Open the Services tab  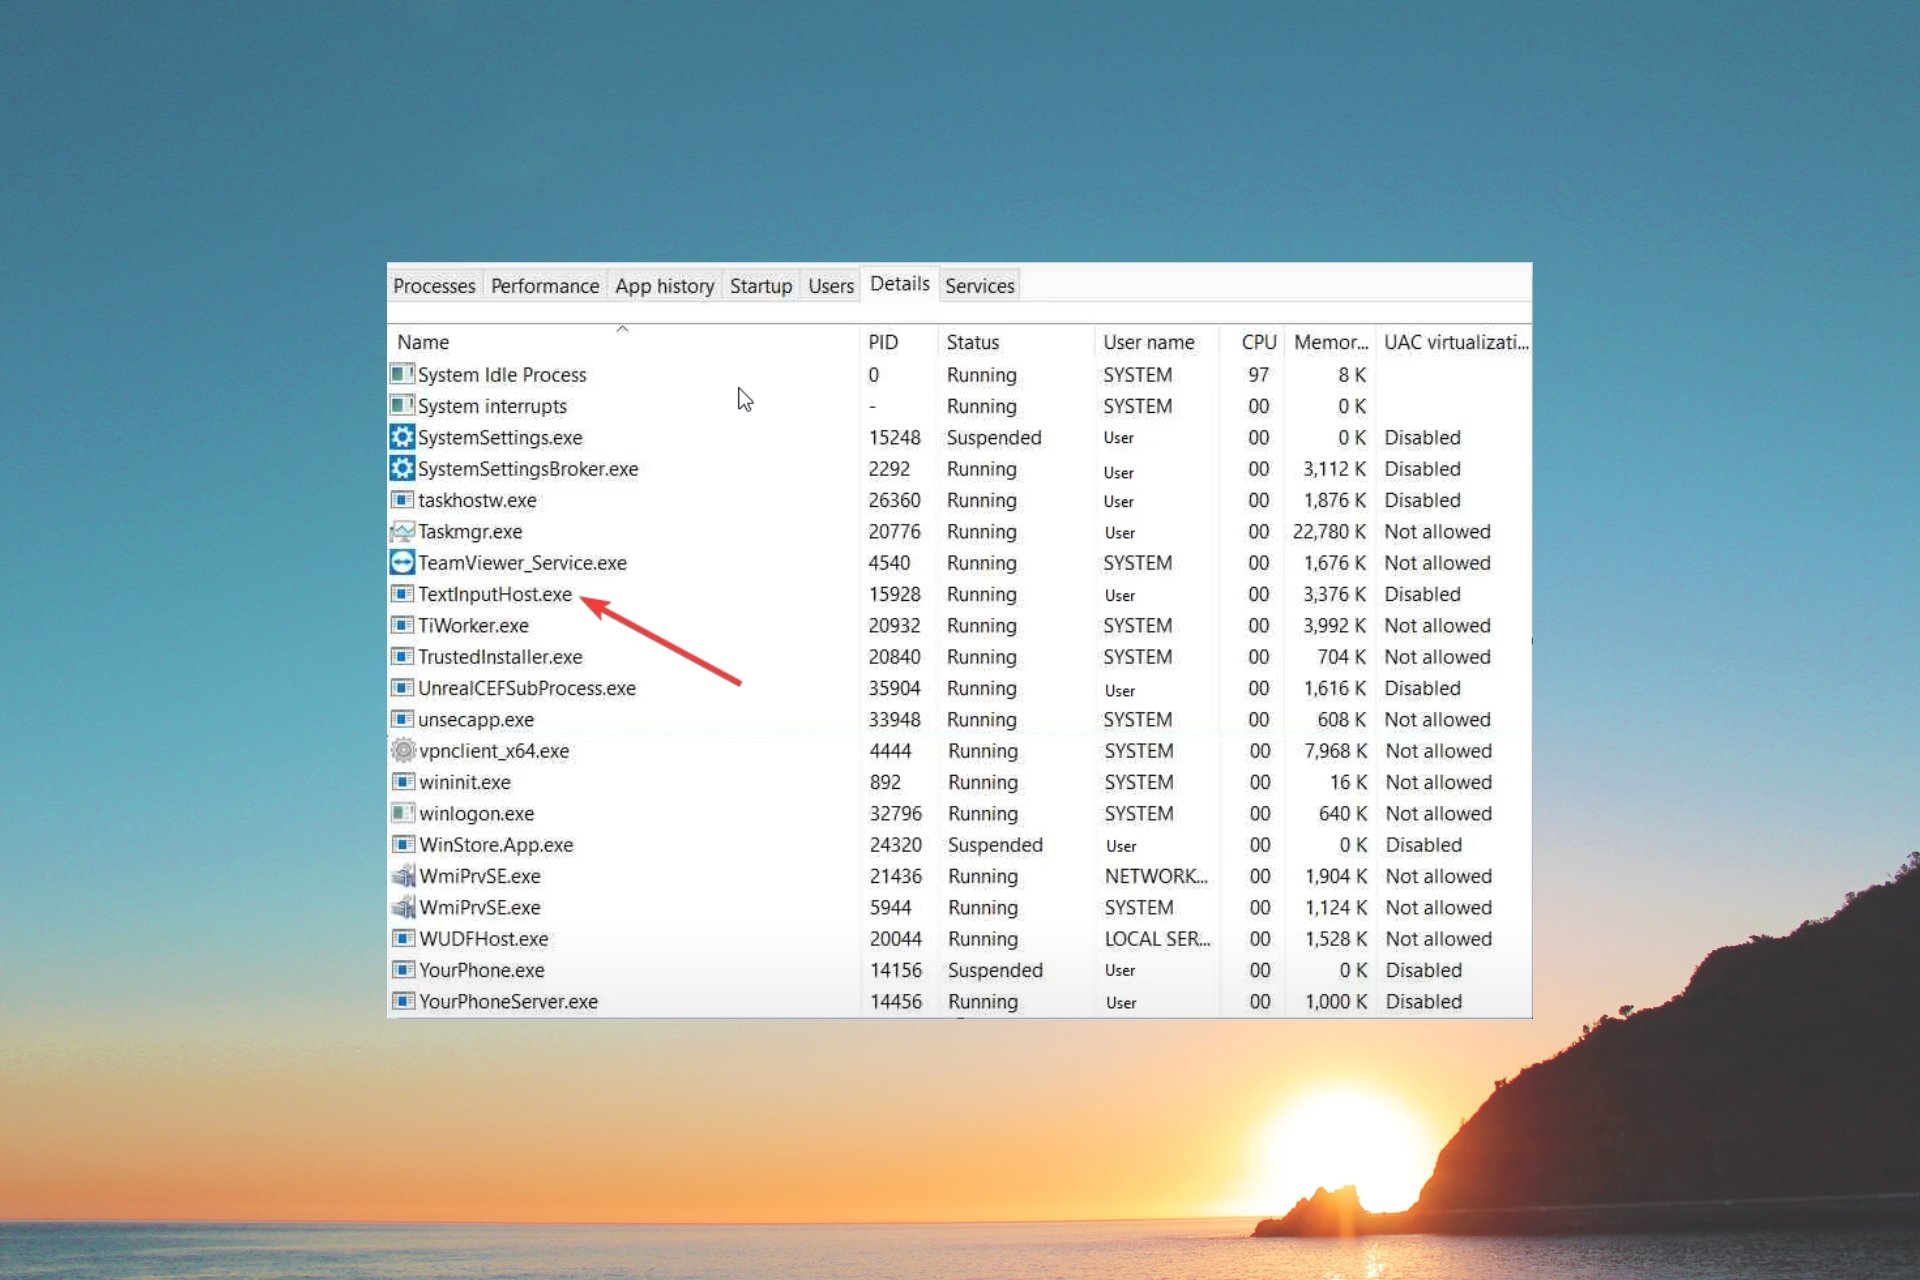[x=979, y=286]
